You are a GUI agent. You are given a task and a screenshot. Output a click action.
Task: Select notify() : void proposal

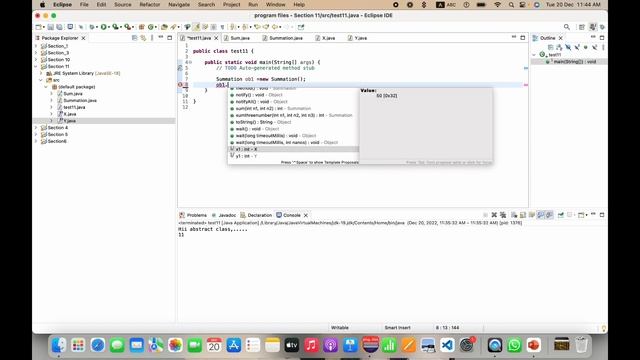pos(293,95)
